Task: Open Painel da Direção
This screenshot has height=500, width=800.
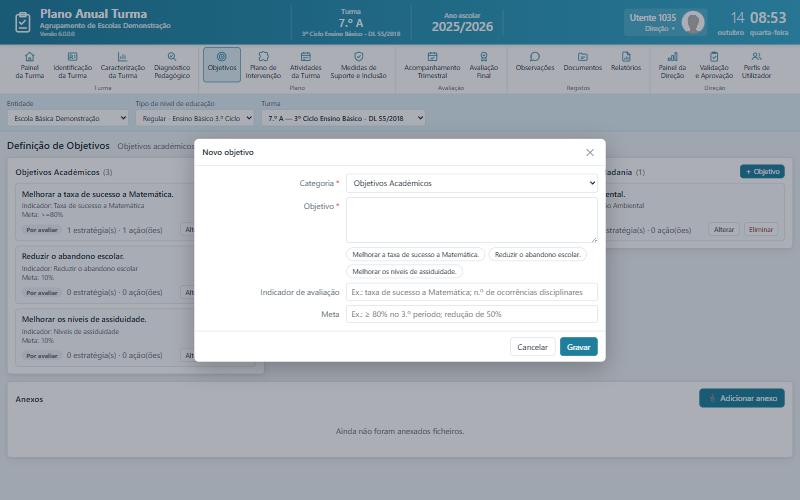Action: click(x=672, y=65)
